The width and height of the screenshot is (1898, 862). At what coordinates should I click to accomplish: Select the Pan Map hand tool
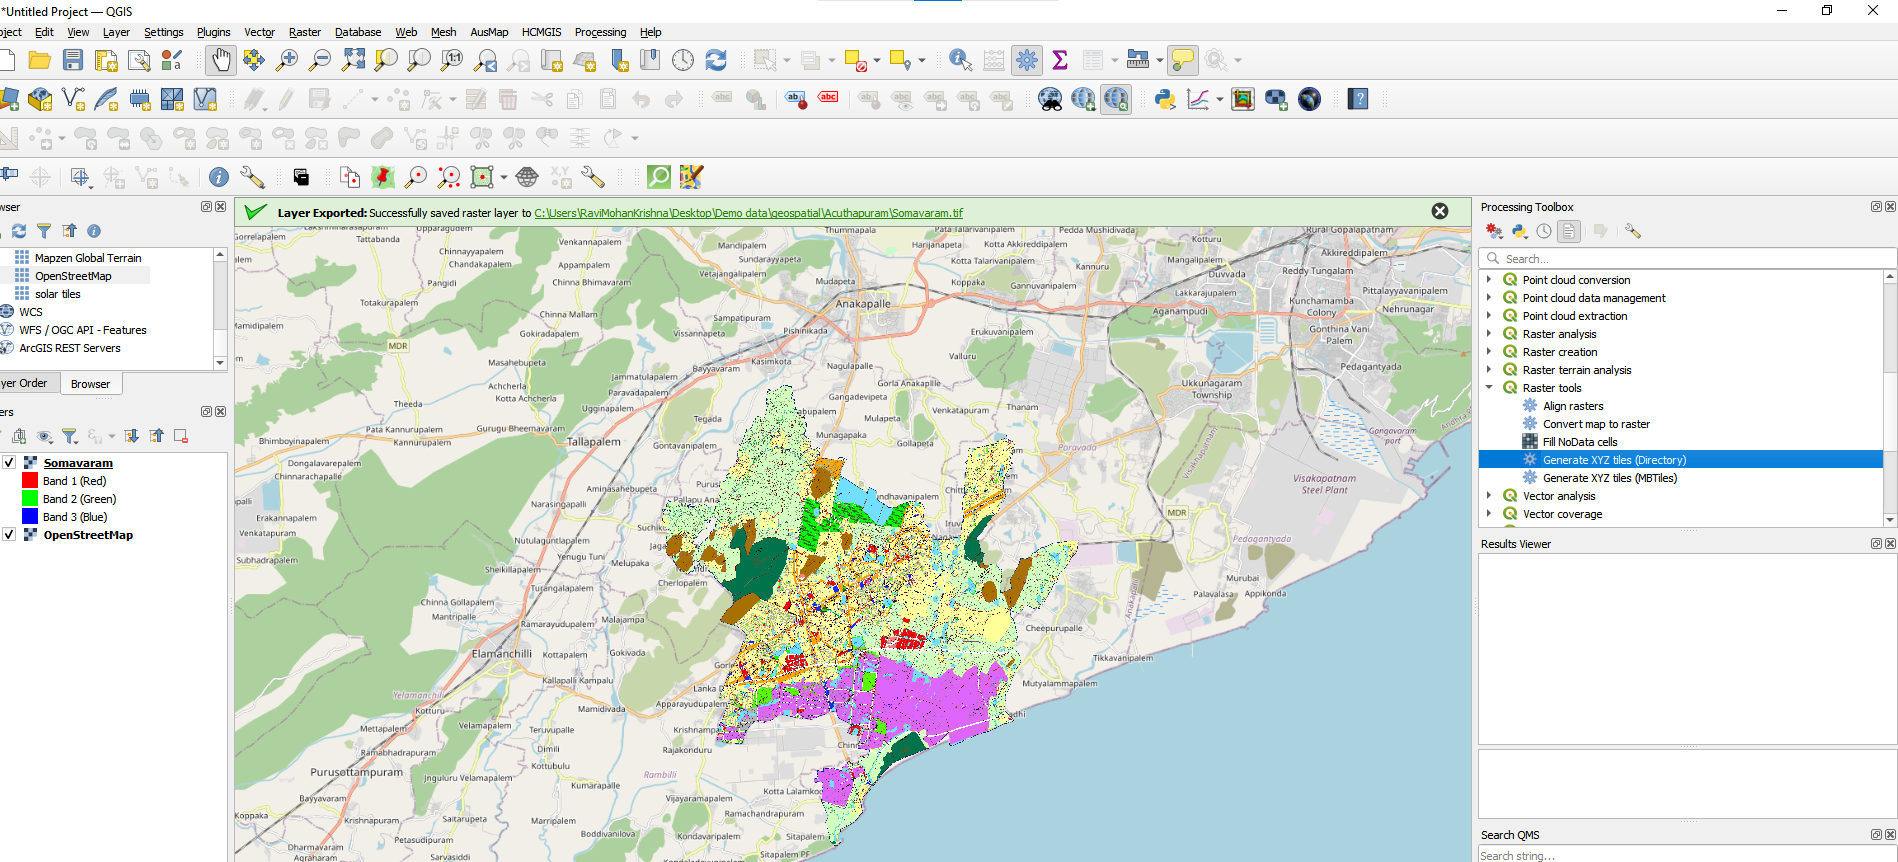(x=221, y=60)
